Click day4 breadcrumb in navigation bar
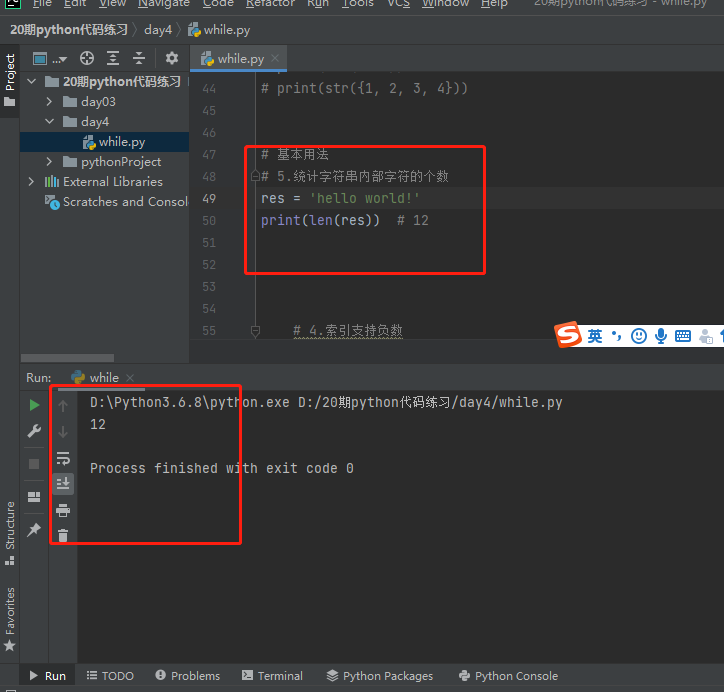 coord(158,30)
